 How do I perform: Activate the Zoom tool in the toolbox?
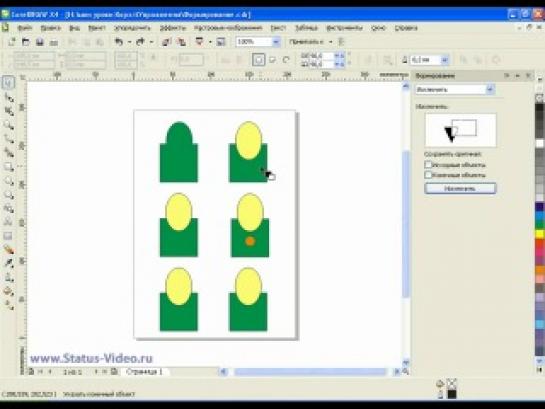[9, 125]
